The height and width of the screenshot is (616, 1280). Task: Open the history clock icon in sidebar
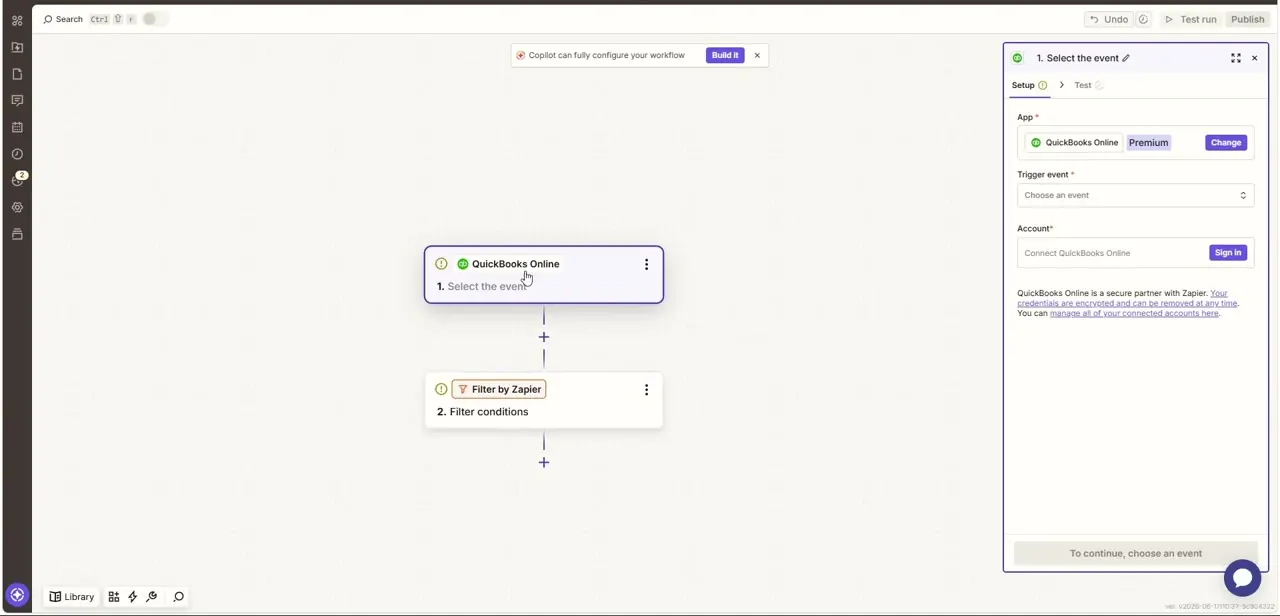click(x=17, y=154)
